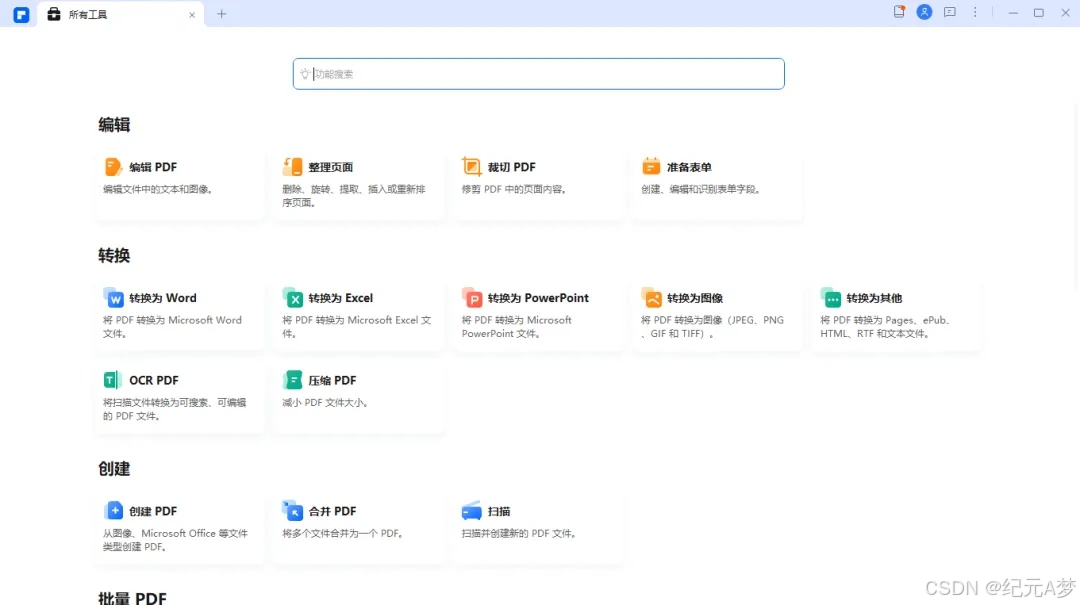This screenshot has height=605, width=1080.
Task: Click description '修剪 PDF 中的页面内容。'
Action: coord(515,189)
